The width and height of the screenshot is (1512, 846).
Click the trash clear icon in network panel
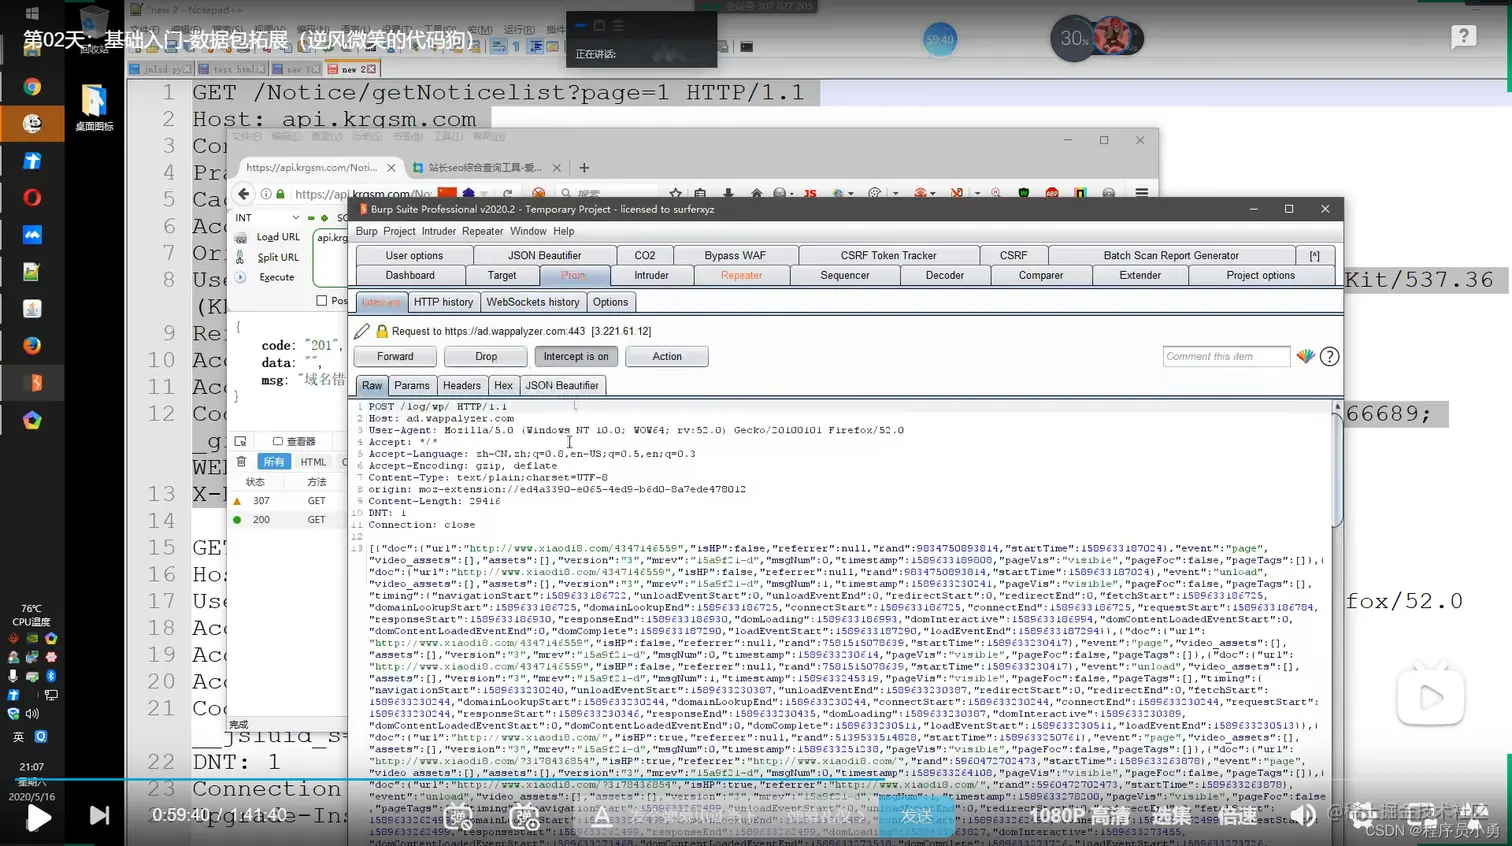point(241,462)
